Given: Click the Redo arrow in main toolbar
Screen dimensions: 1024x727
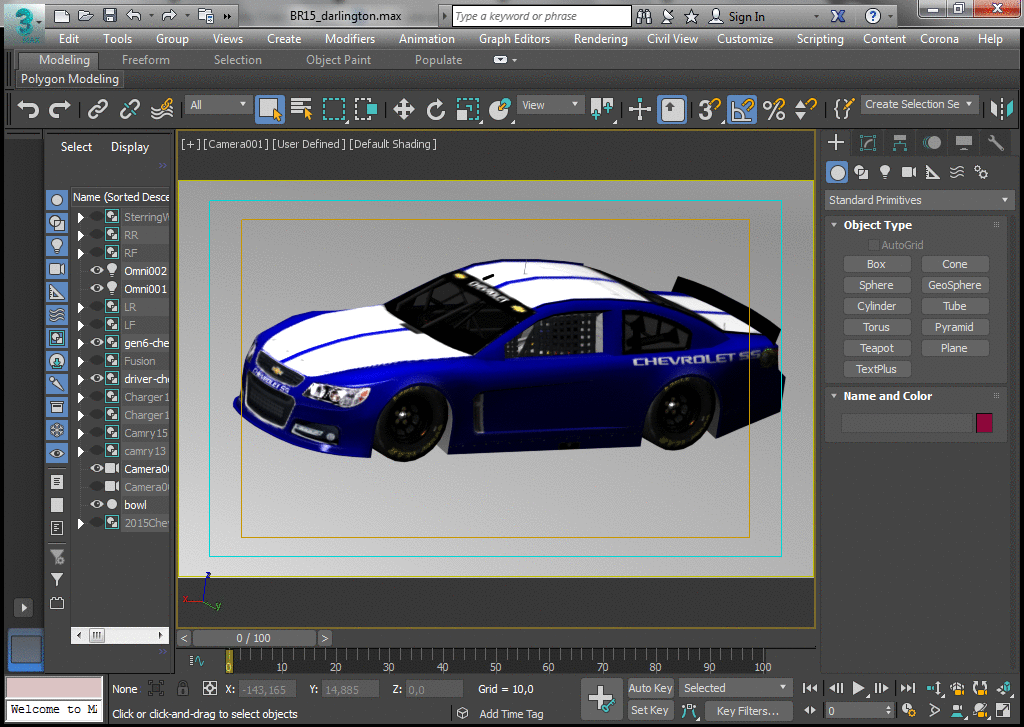Looking at the screenshot, I should pos(59,108).
